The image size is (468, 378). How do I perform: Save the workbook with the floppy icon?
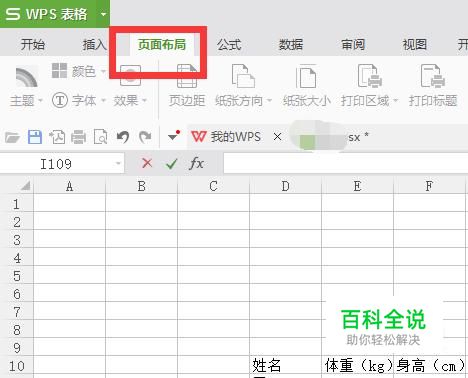(x=35, y=137)
